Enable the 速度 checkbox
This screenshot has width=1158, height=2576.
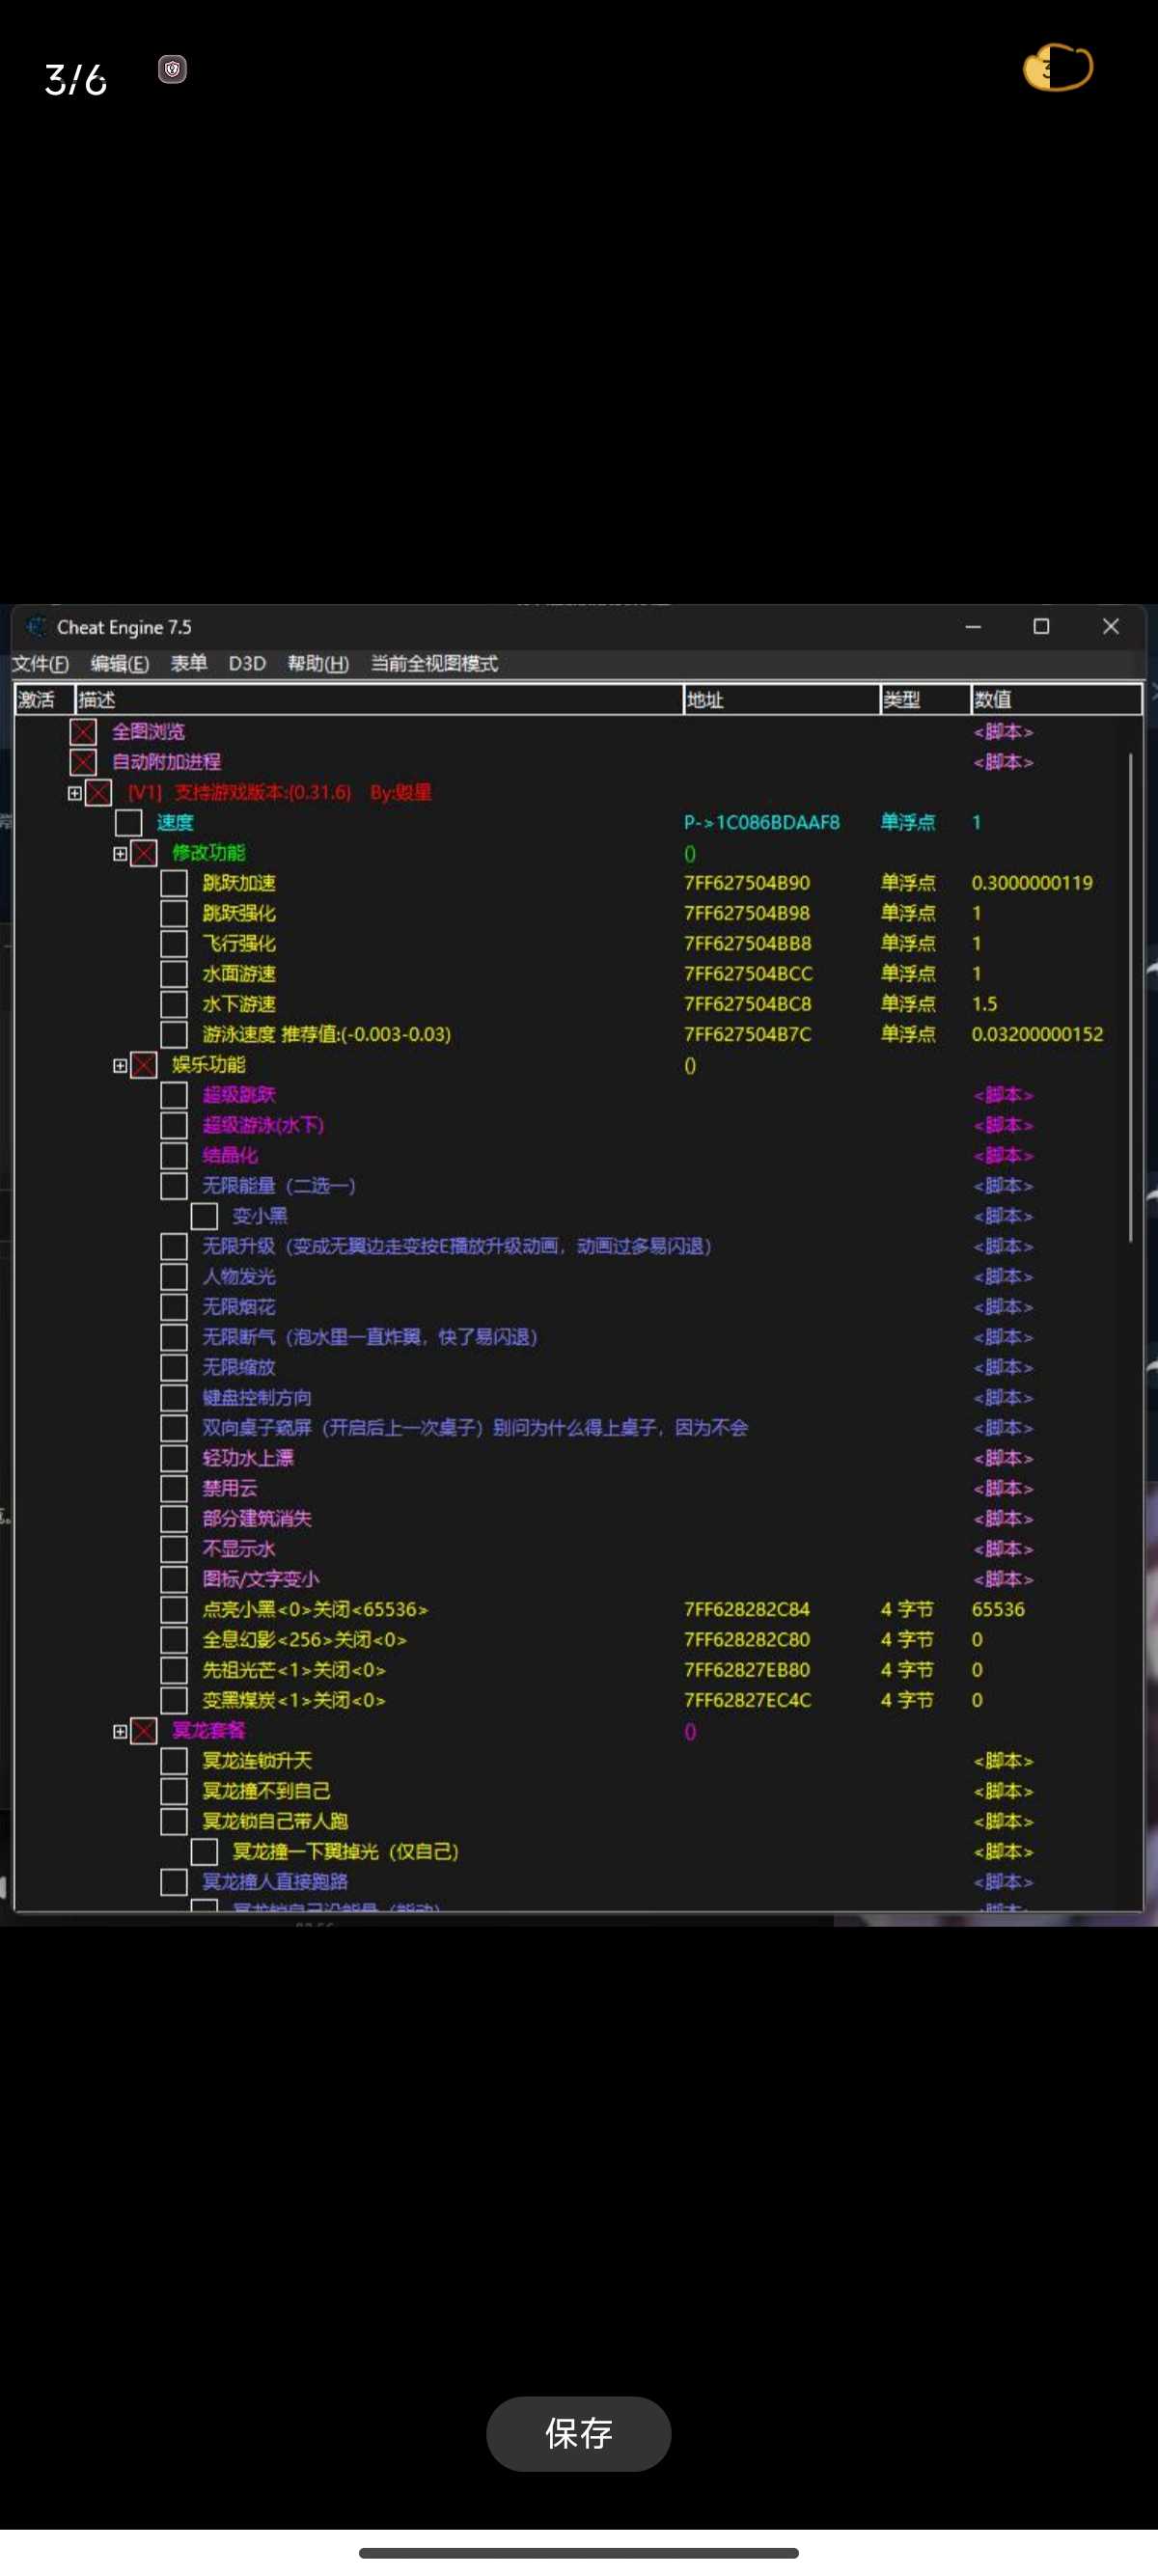click(128, 823)
